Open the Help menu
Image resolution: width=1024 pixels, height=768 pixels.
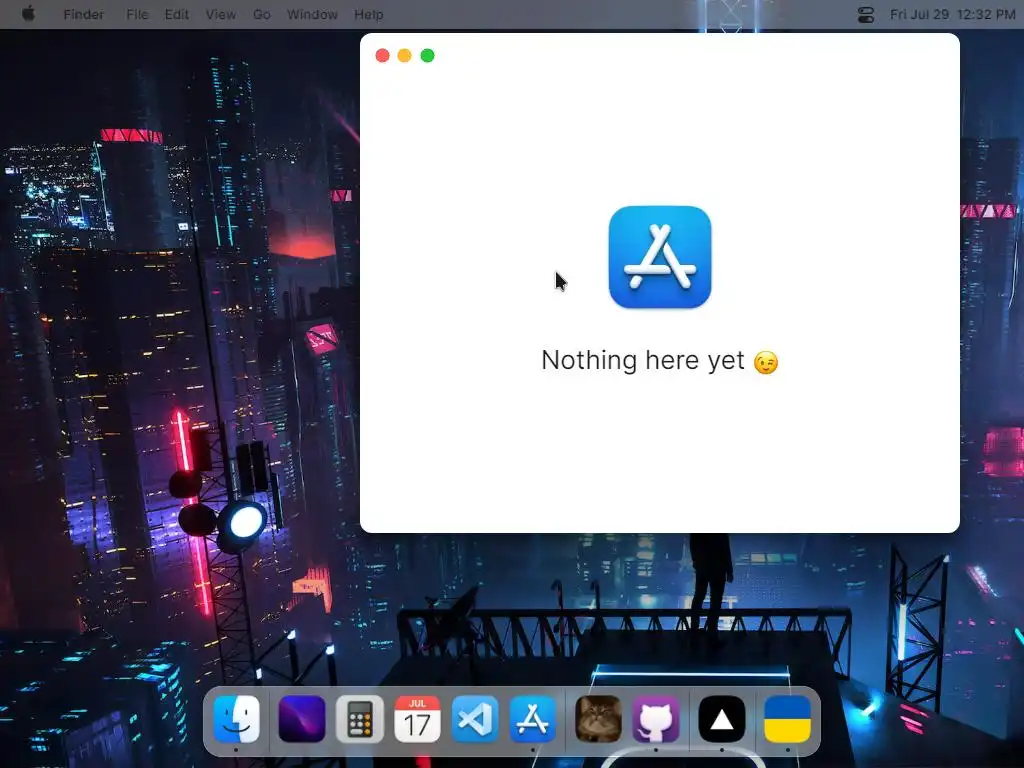[x=368, y=14]
